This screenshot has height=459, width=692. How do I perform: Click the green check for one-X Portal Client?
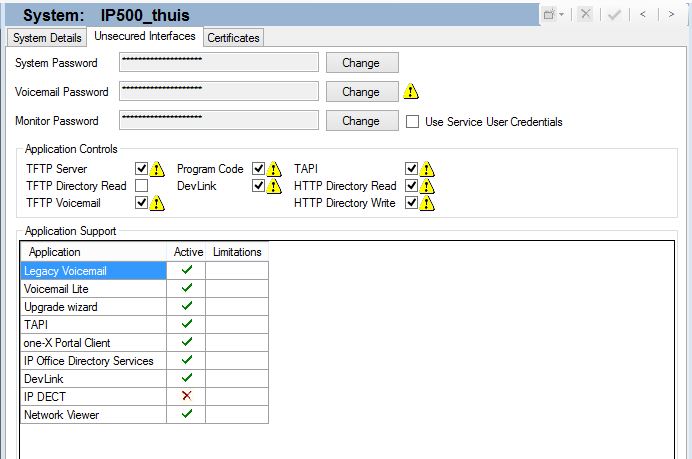tap(187, 342)
